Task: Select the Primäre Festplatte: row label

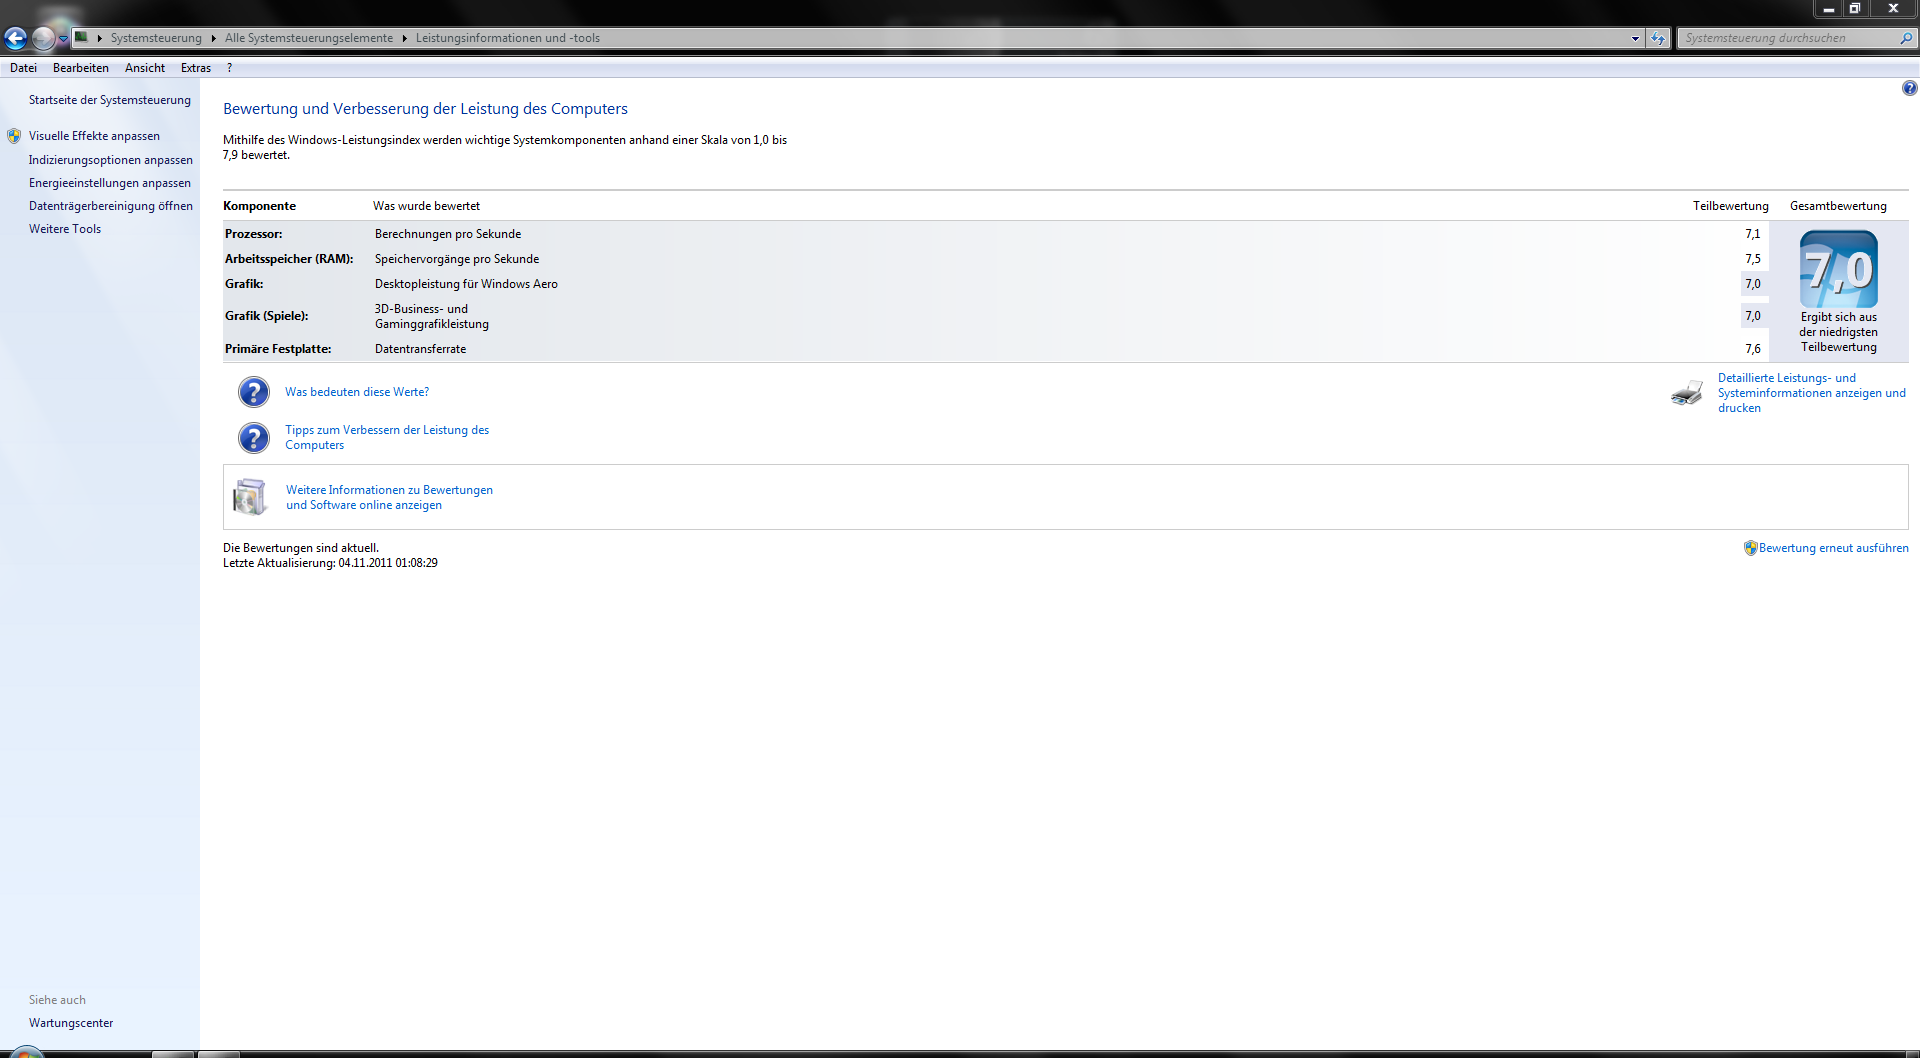Action: click(278, 349)
